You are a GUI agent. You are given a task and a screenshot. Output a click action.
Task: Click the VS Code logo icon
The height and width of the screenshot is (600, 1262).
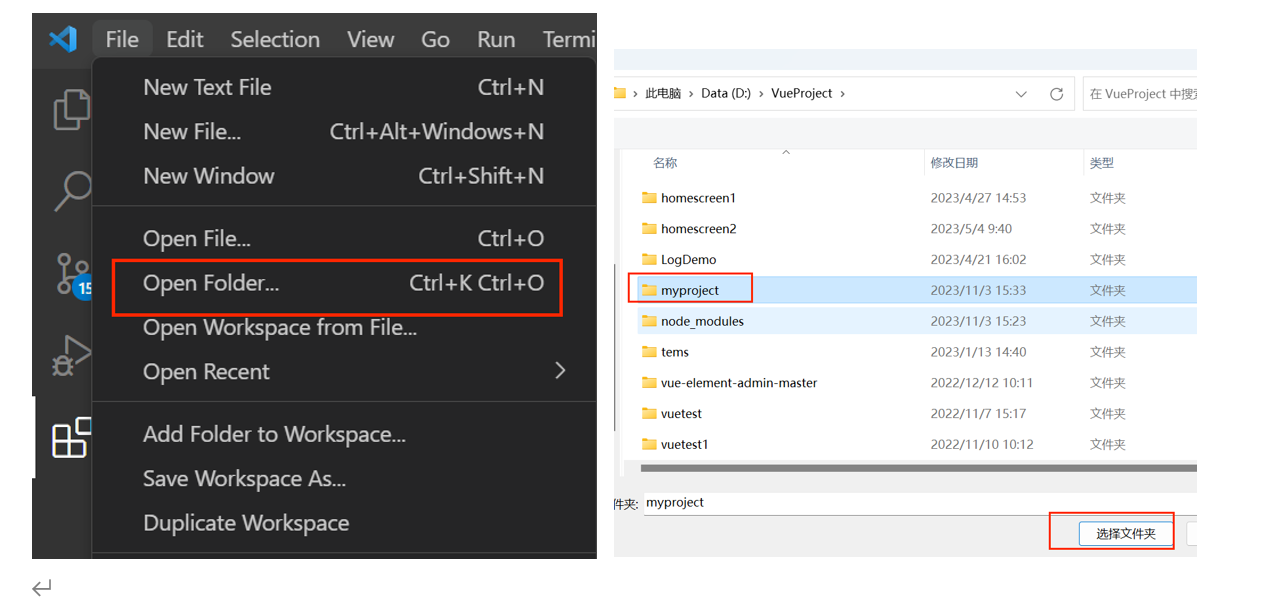click(63, 40)
